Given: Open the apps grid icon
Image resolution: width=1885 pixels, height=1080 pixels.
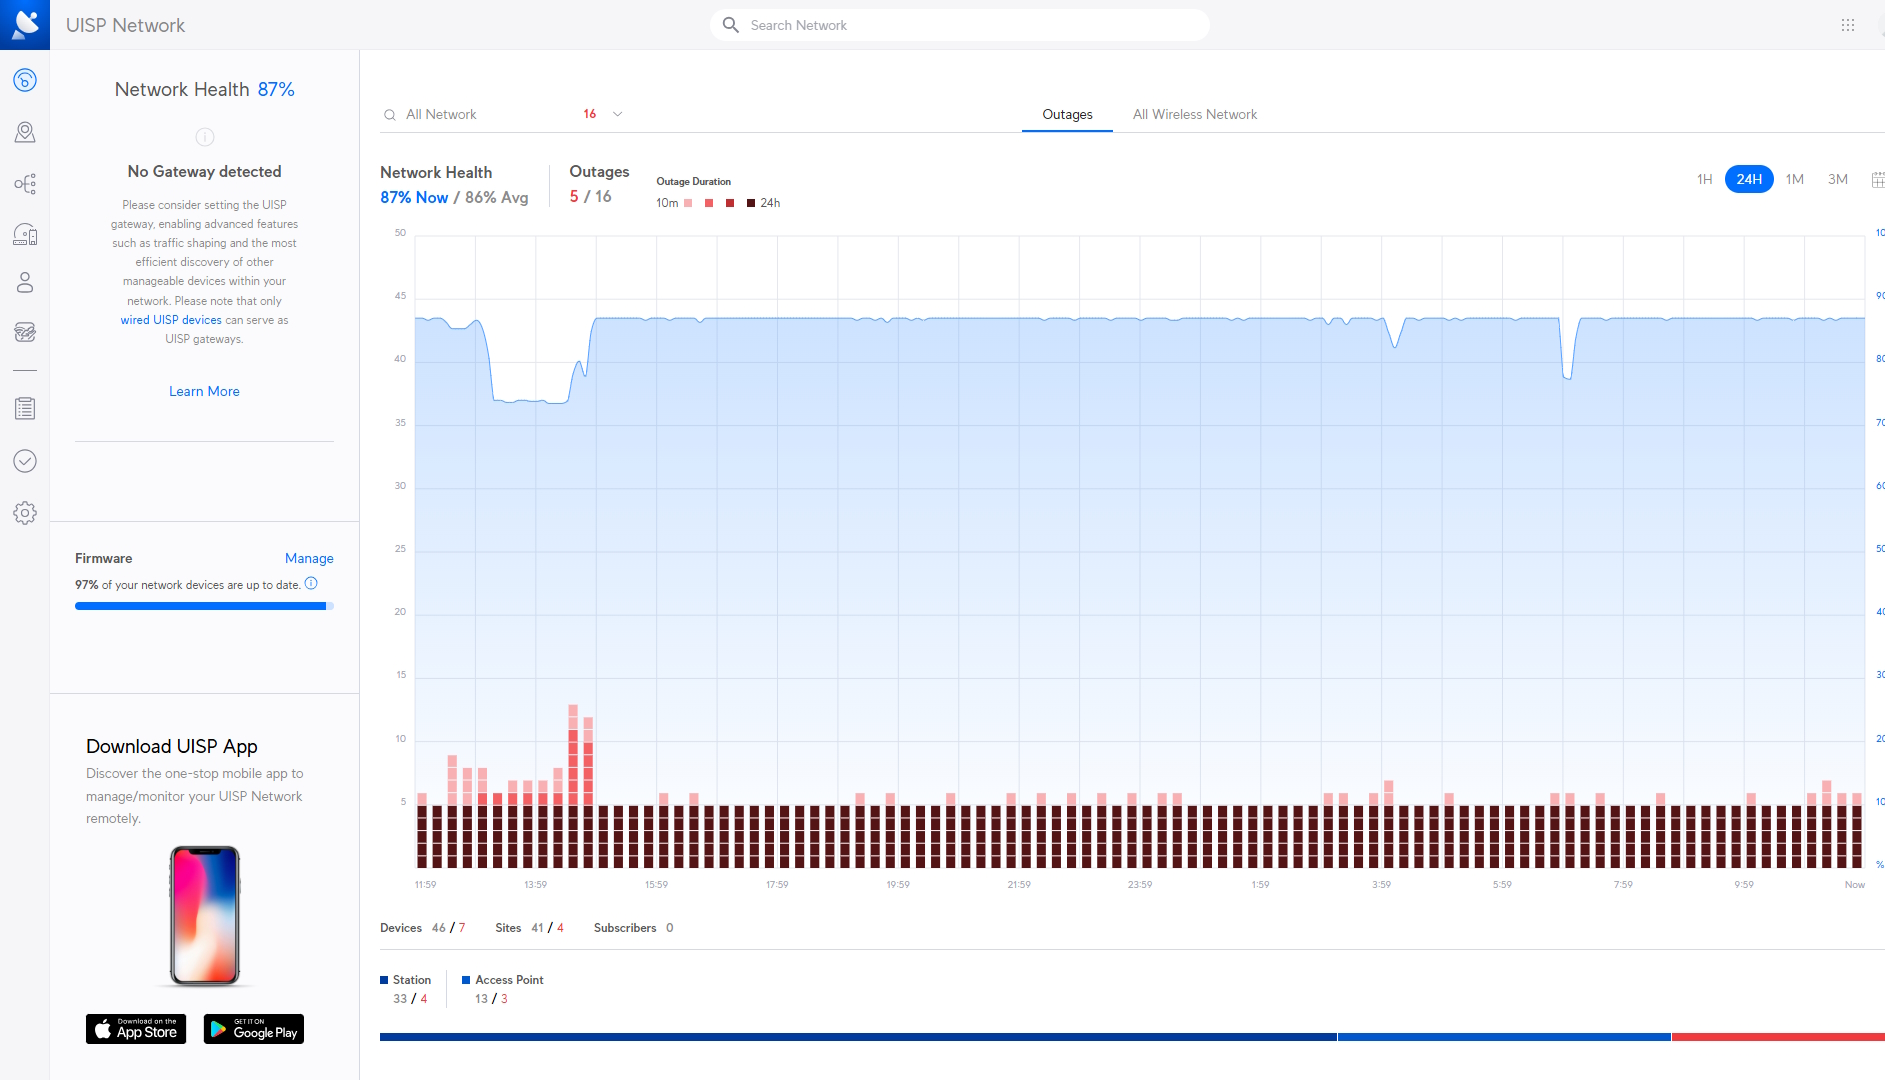Looking at the screenshot, I should pyautogui.click(x=1847, y=25).
